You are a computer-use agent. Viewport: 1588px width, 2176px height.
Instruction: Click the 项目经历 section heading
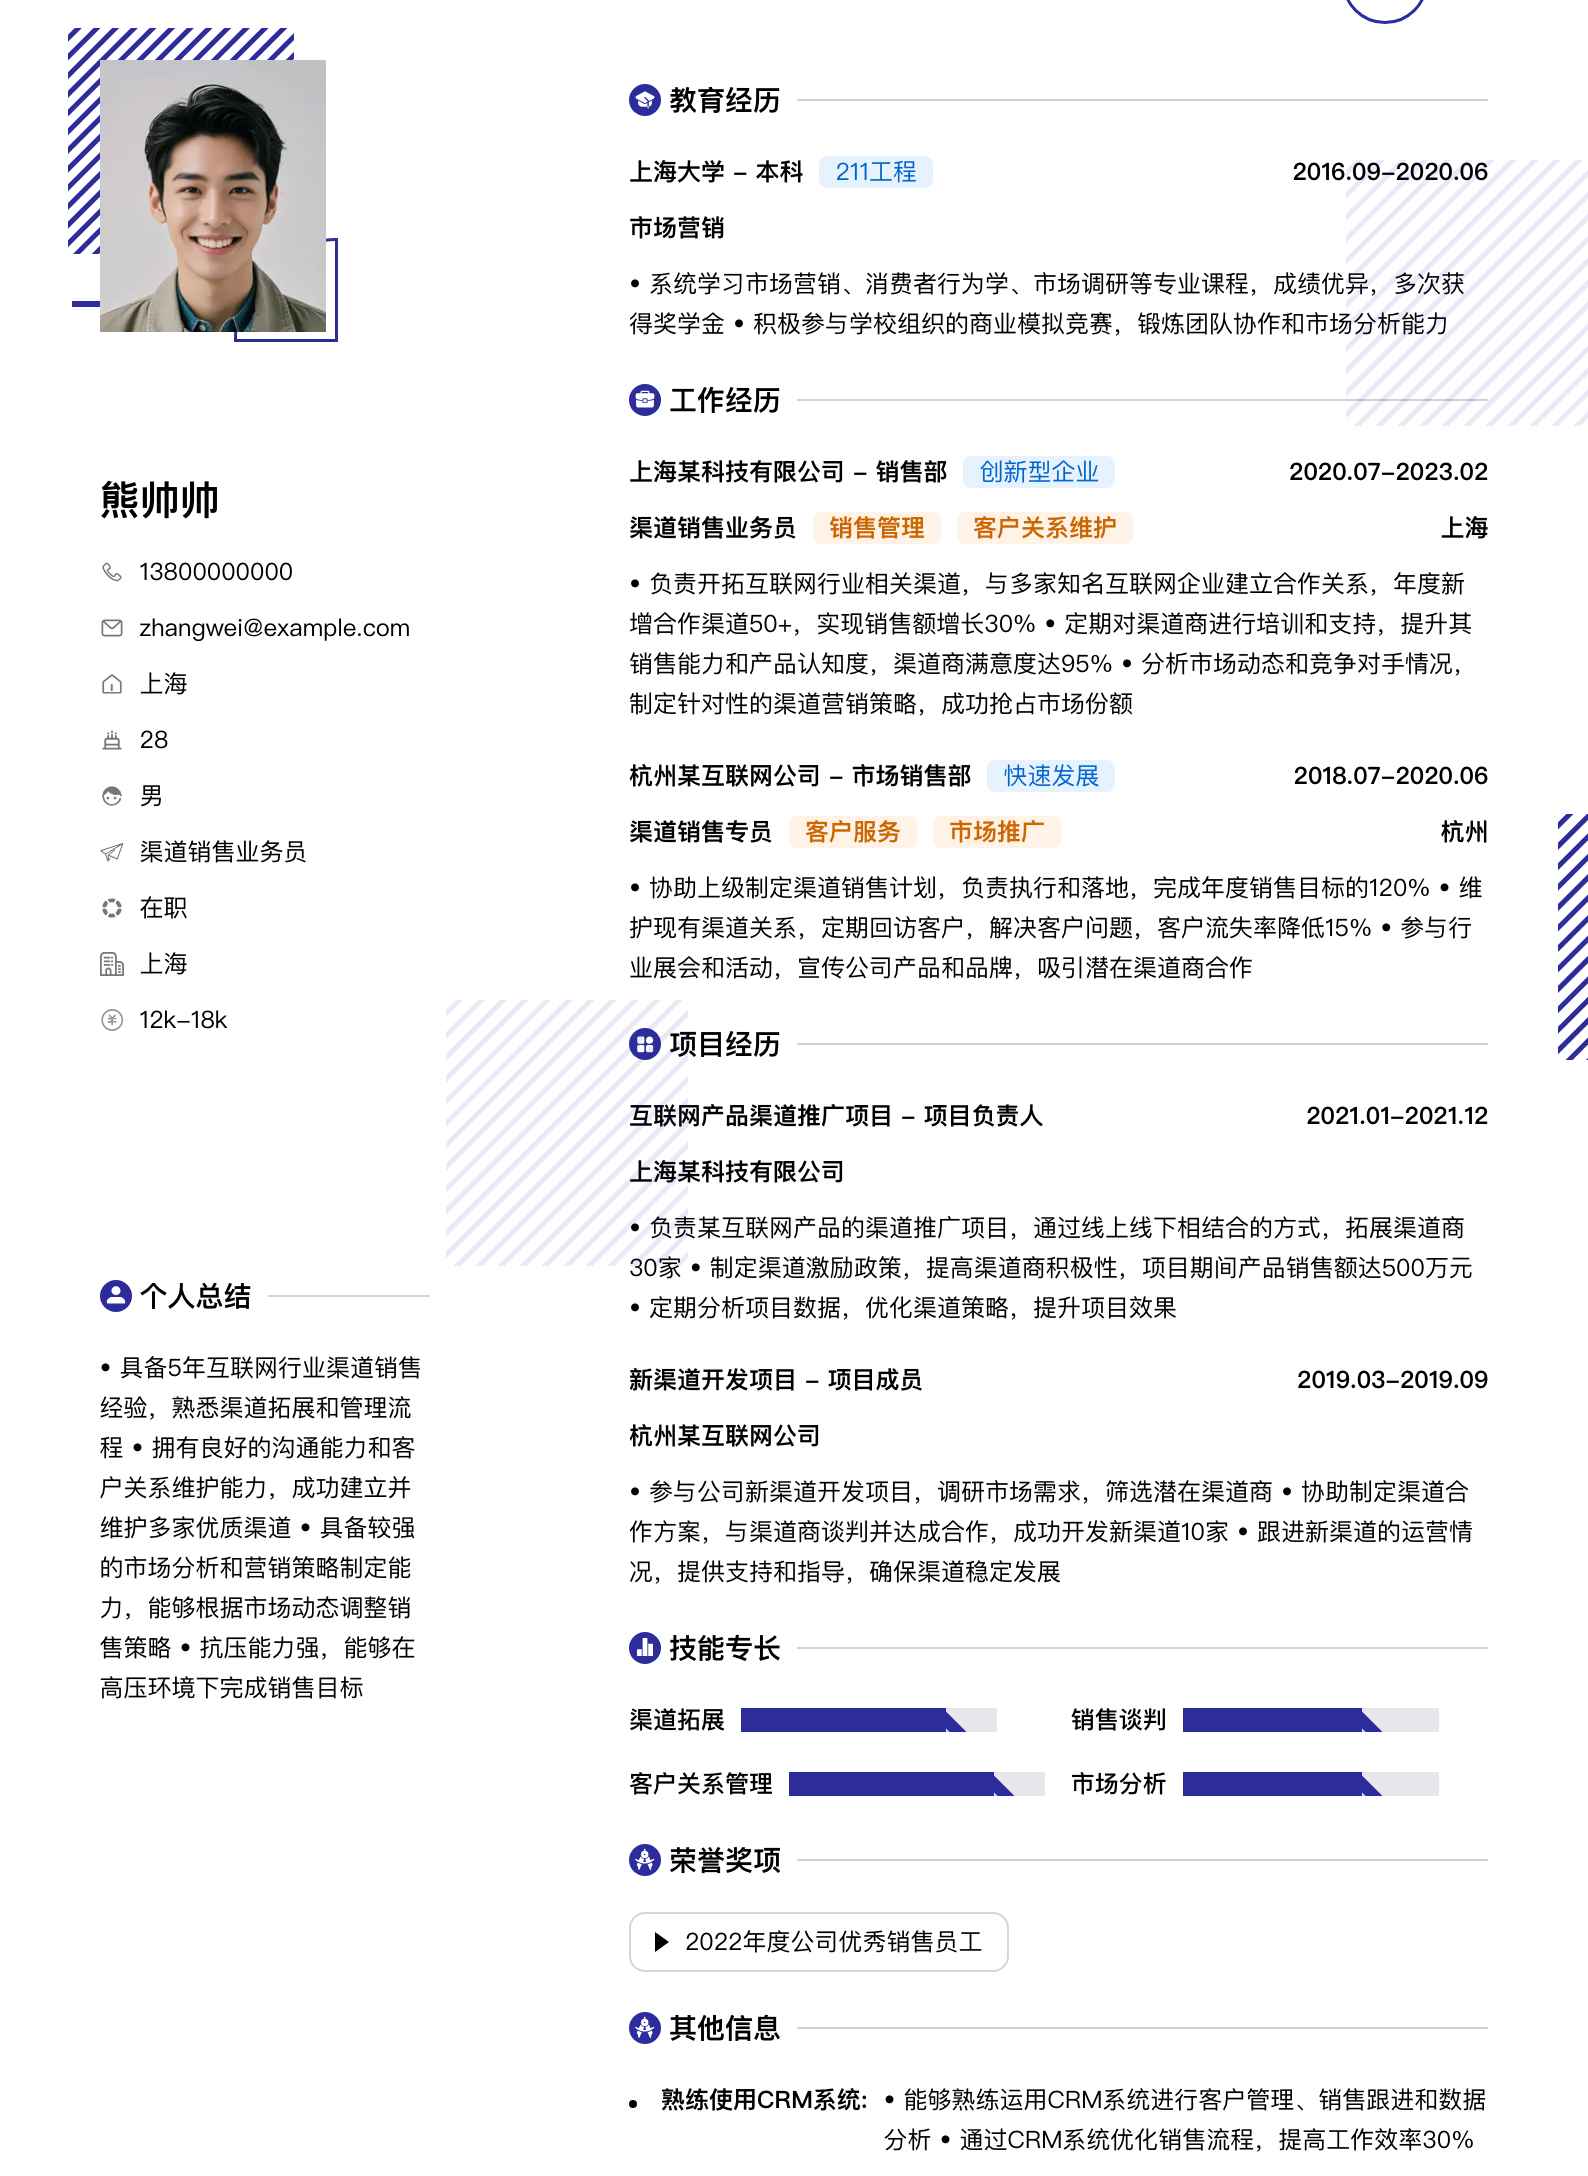point(725,1044)
